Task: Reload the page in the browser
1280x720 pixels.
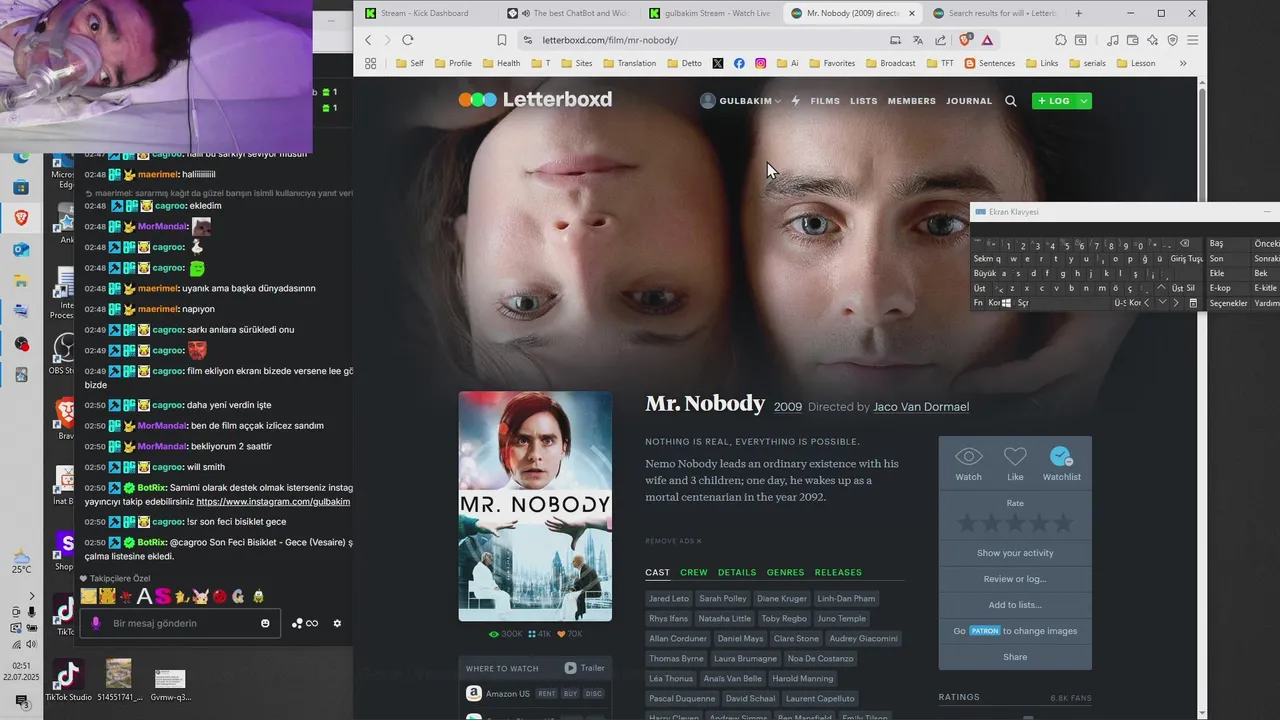Action: point(407,40)
